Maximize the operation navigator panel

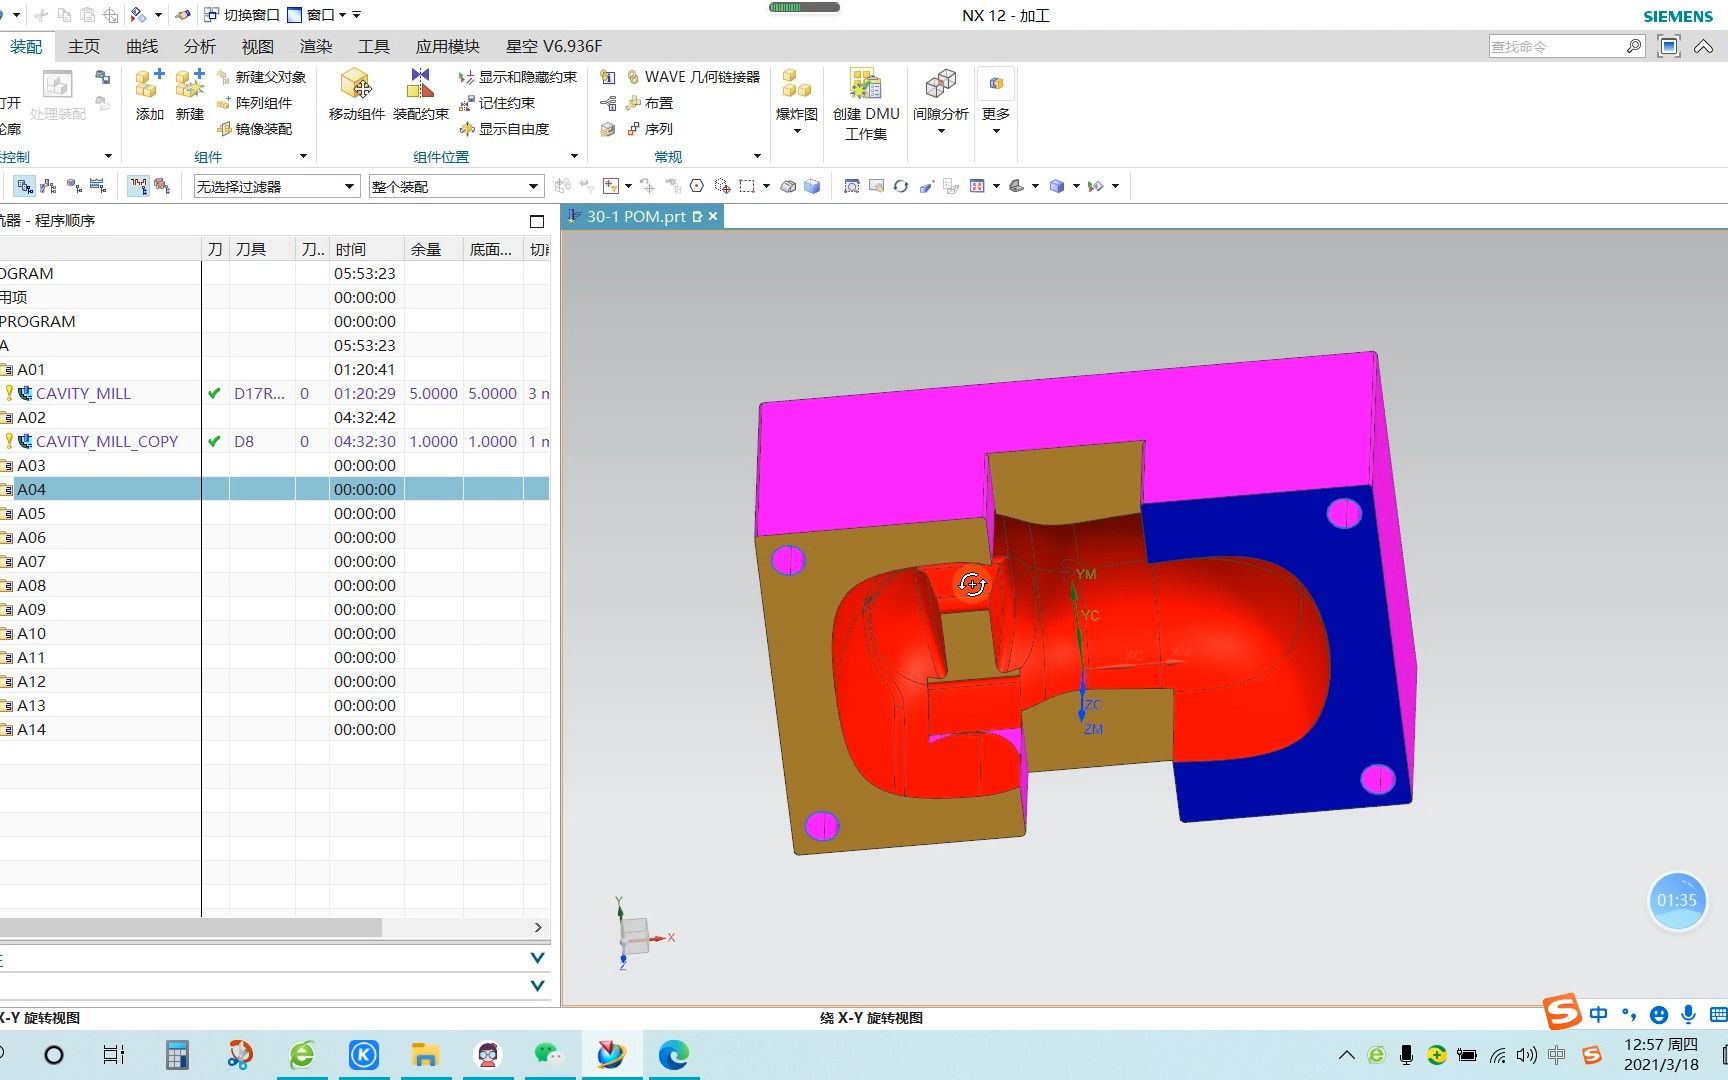pyautogui.click(x=537, y=221)
